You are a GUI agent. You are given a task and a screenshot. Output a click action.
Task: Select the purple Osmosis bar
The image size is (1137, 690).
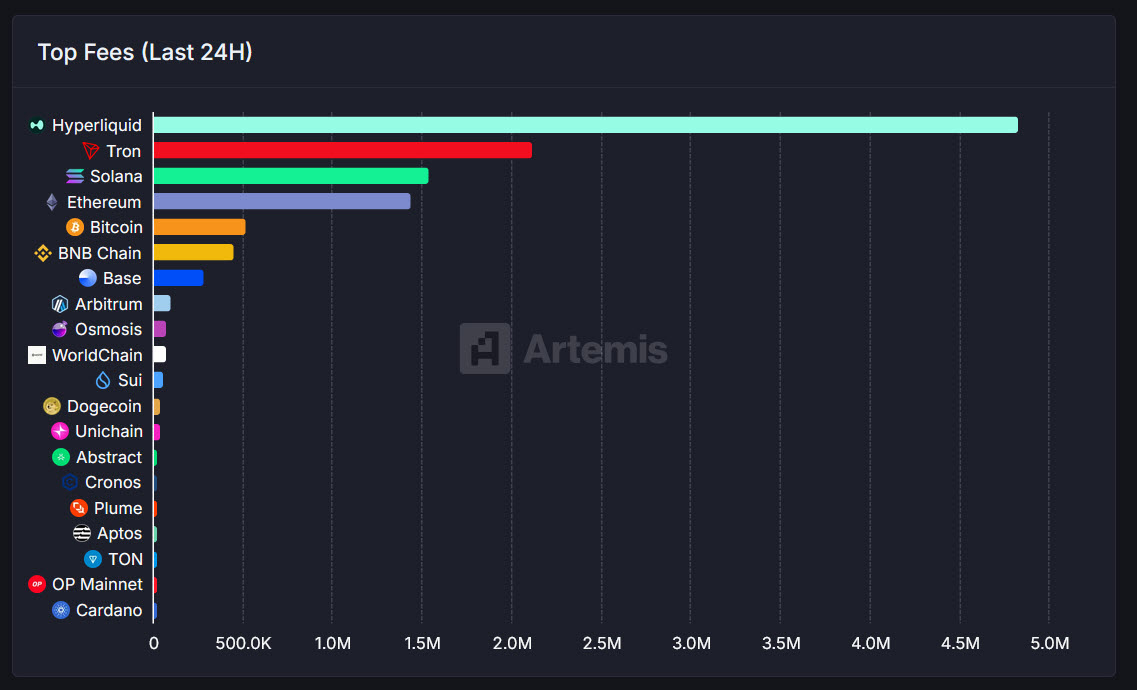pos(160,329)
